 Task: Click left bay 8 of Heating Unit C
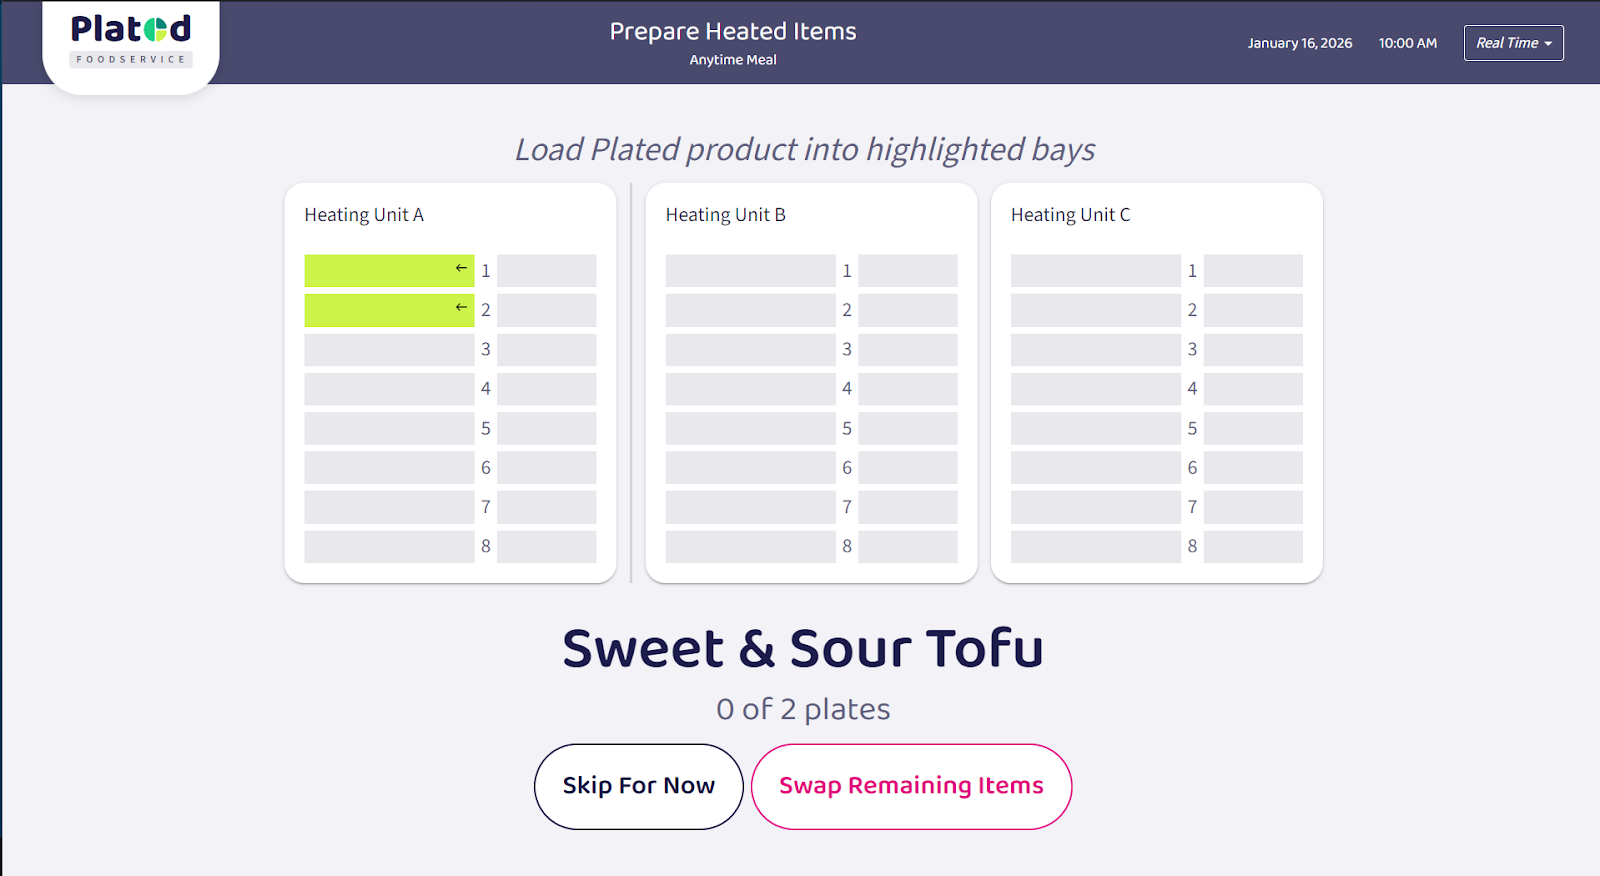pos(1095,546)
